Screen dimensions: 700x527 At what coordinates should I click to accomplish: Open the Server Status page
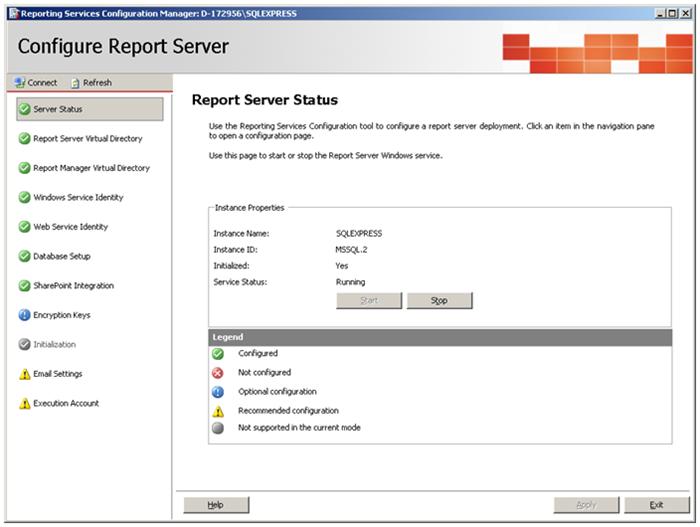tap(90, 109)
